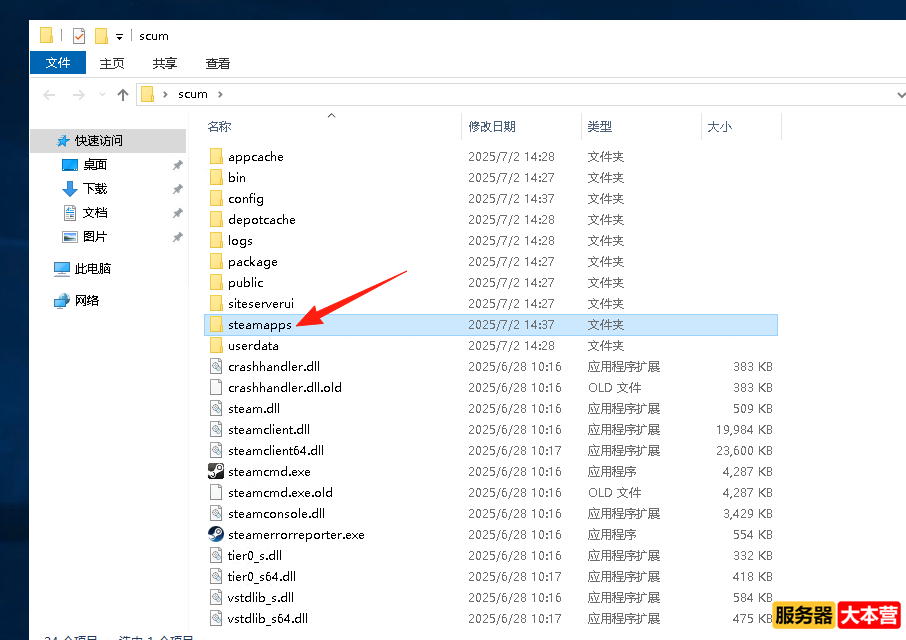Open the recent locations dropdown arrow
Viewport: 906px width, 640px height.
point(102,95)
